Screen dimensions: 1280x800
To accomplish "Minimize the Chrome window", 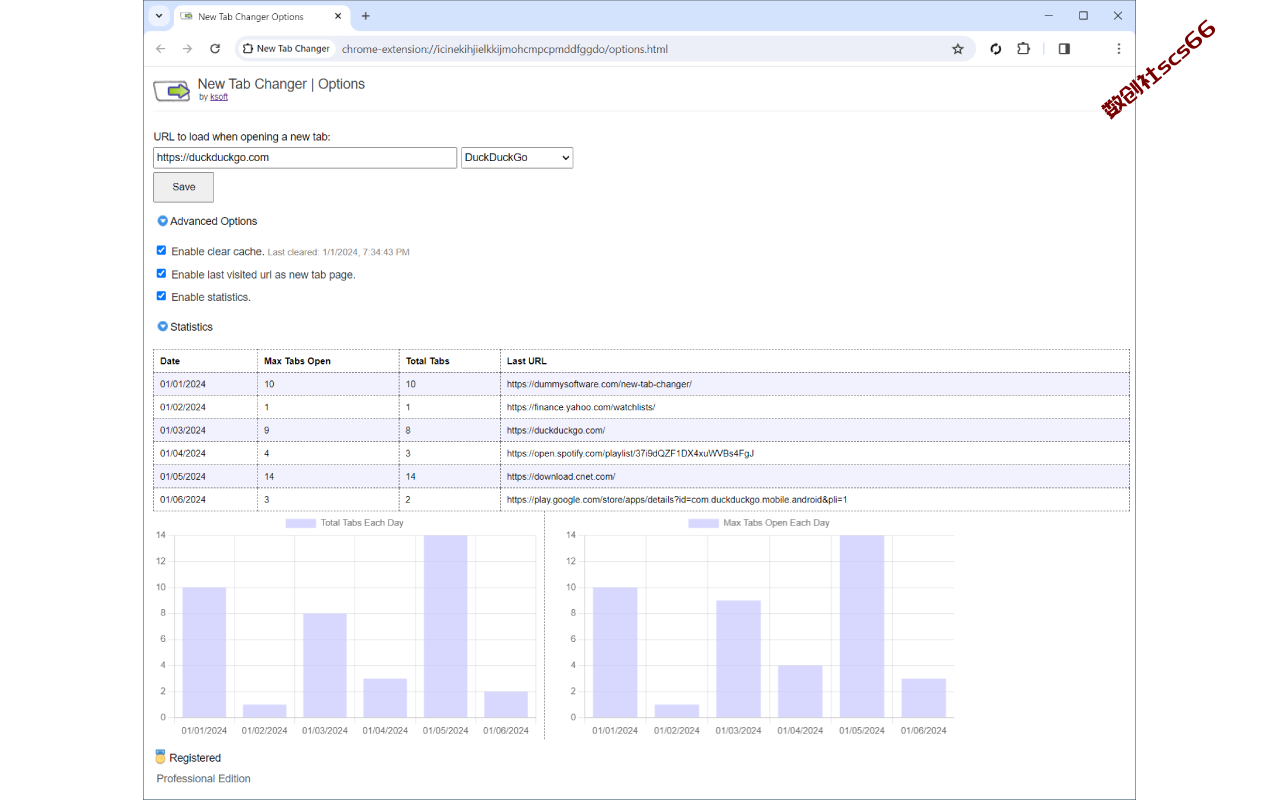I will (x=1049, y=16).
